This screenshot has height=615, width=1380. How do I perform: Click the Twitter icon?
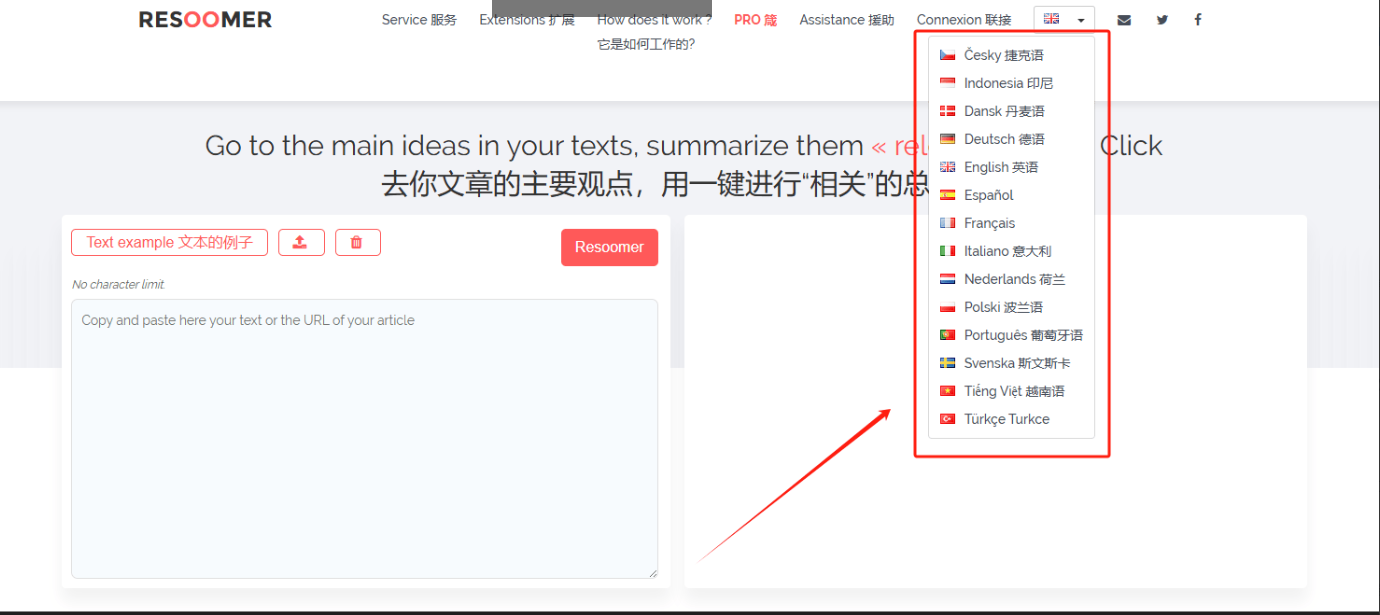pos(1161,19)
